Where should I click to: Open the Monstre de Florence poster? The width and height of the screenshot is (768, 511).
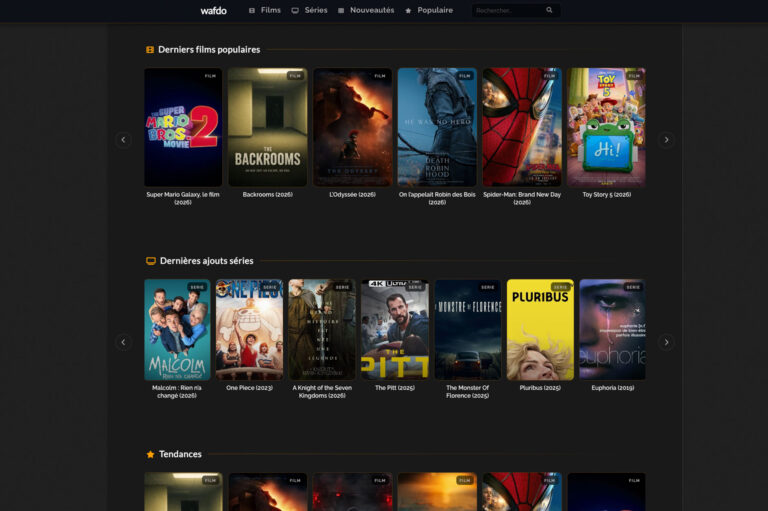click(468, 330)
